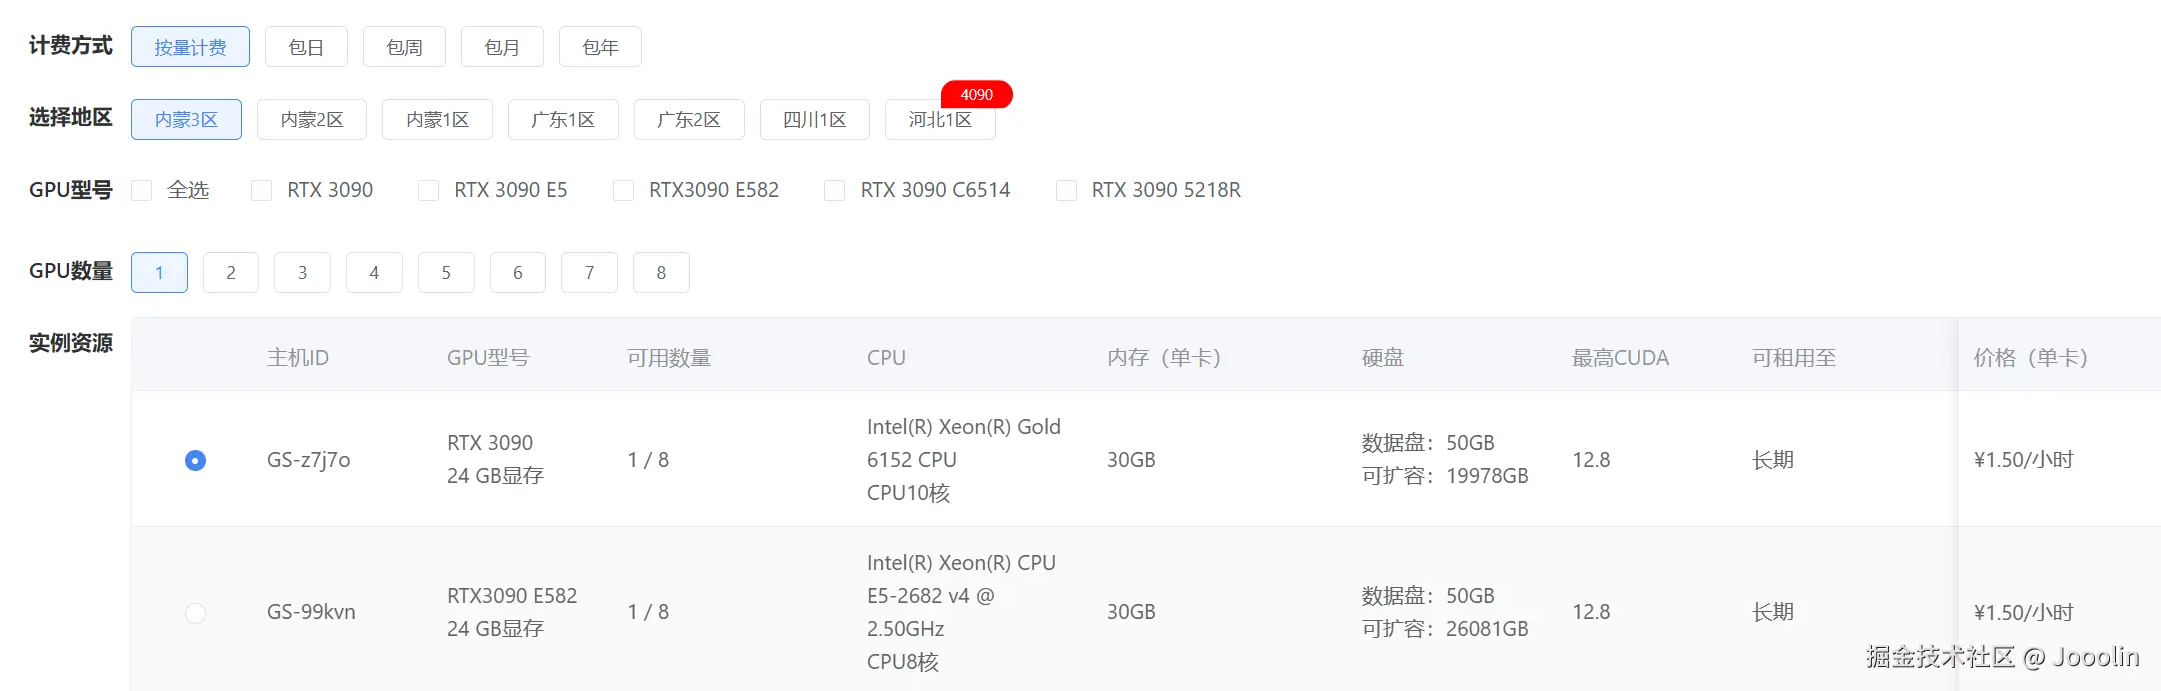Check the 全选 select-all checkbox

point(142,190)
